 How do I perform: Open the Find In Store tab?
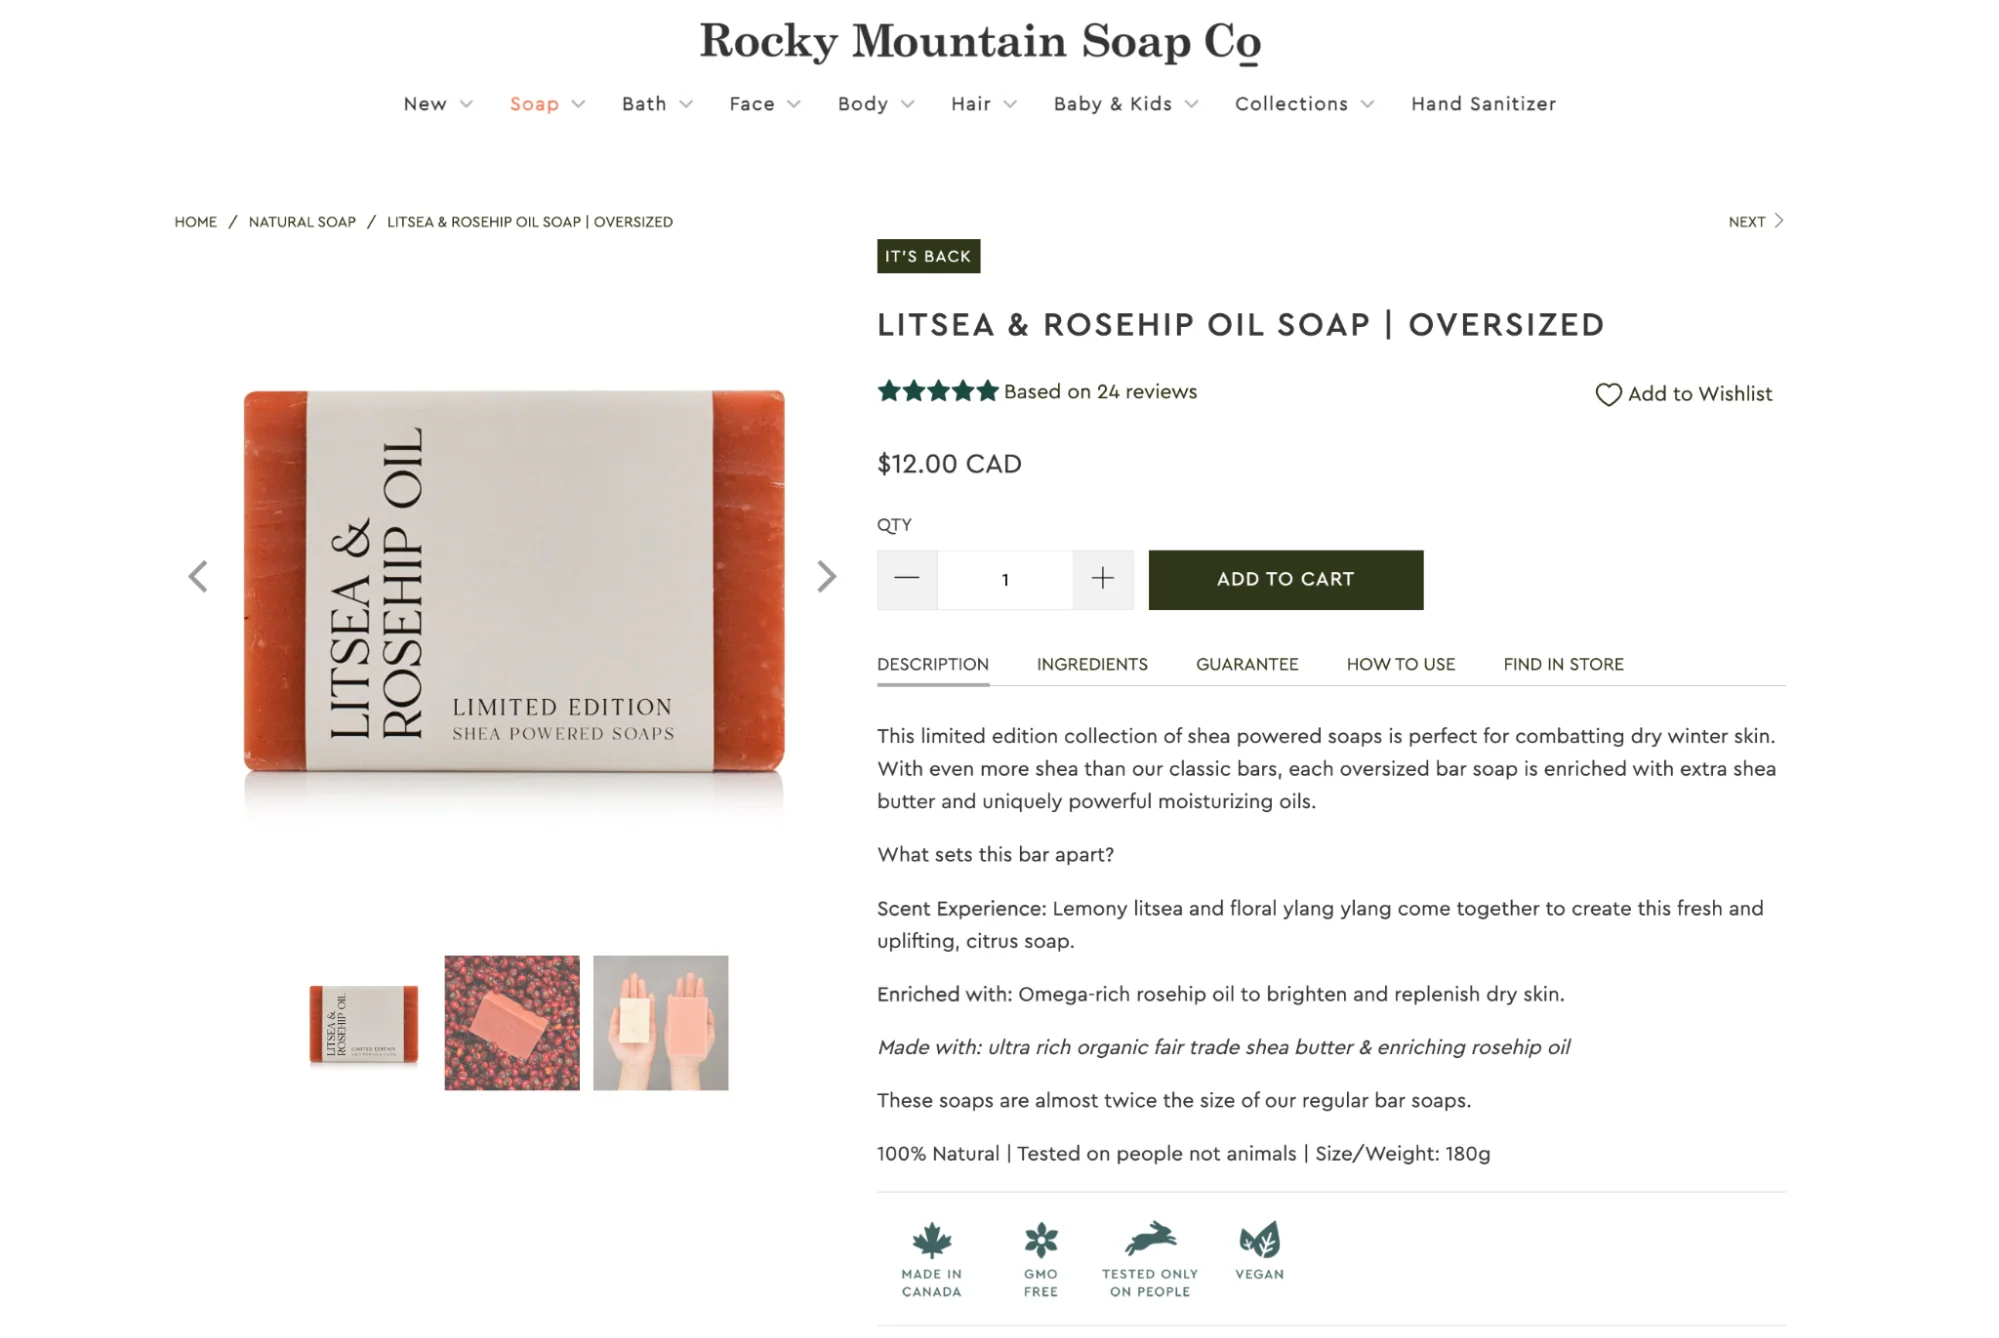point(1562,664)
